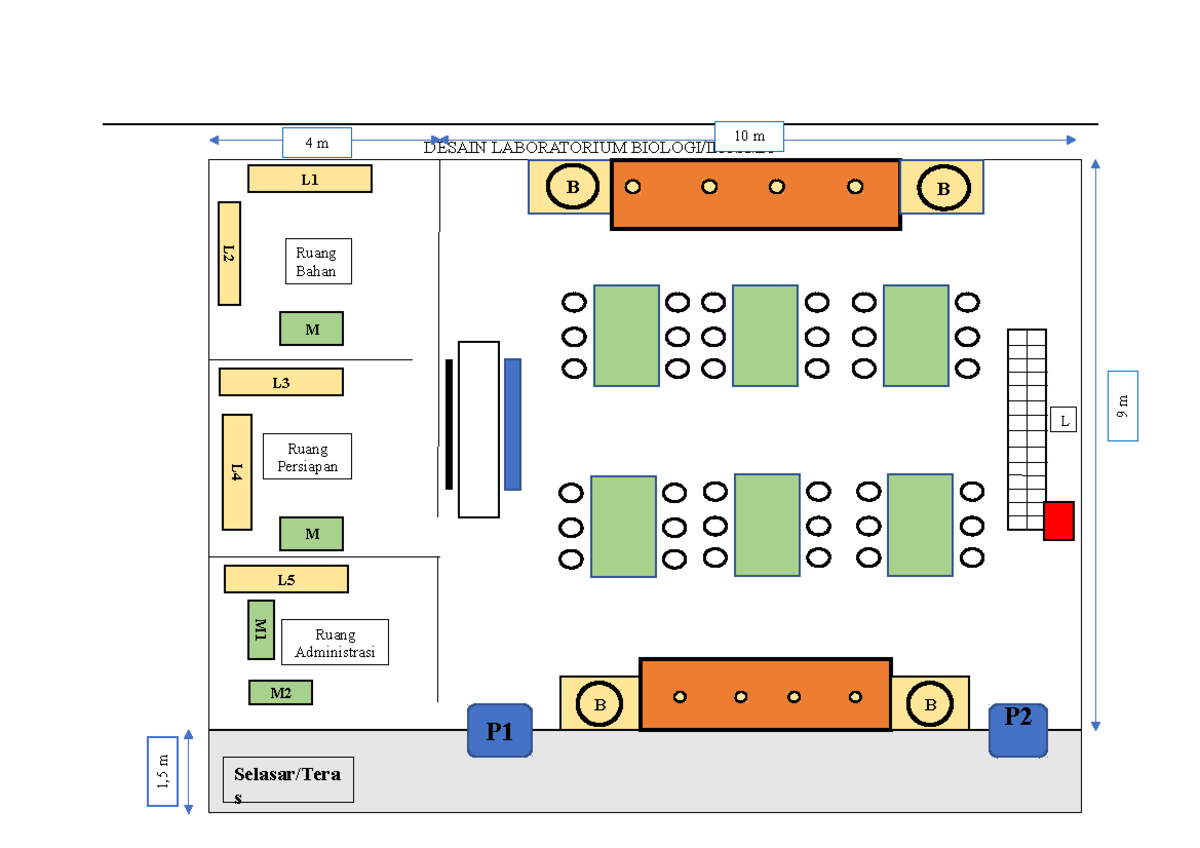Viewport: 1200px width, 848px height.
Task: Select the vertical yellow L4 cabinet
Action: click(237, 471)
